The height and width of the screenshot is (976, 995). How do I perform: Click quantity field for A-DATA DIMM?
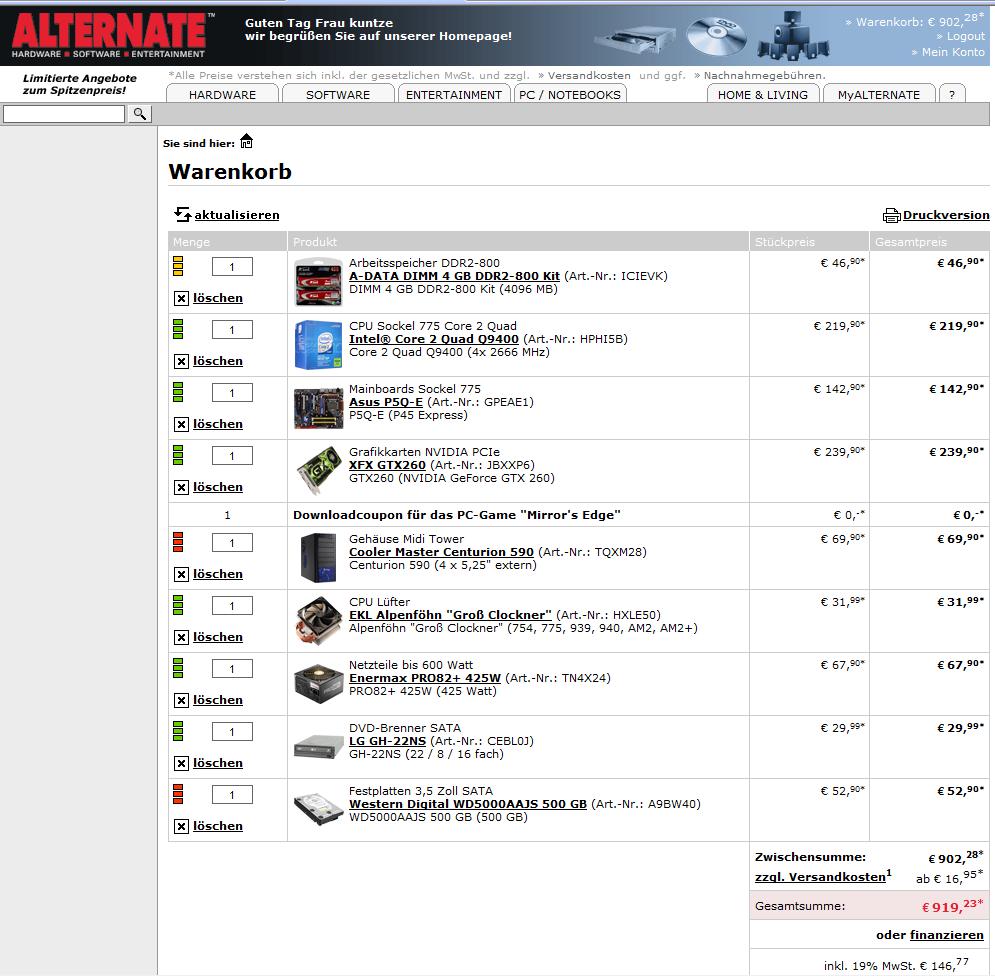pyautogui.click(x=232, y=267)
